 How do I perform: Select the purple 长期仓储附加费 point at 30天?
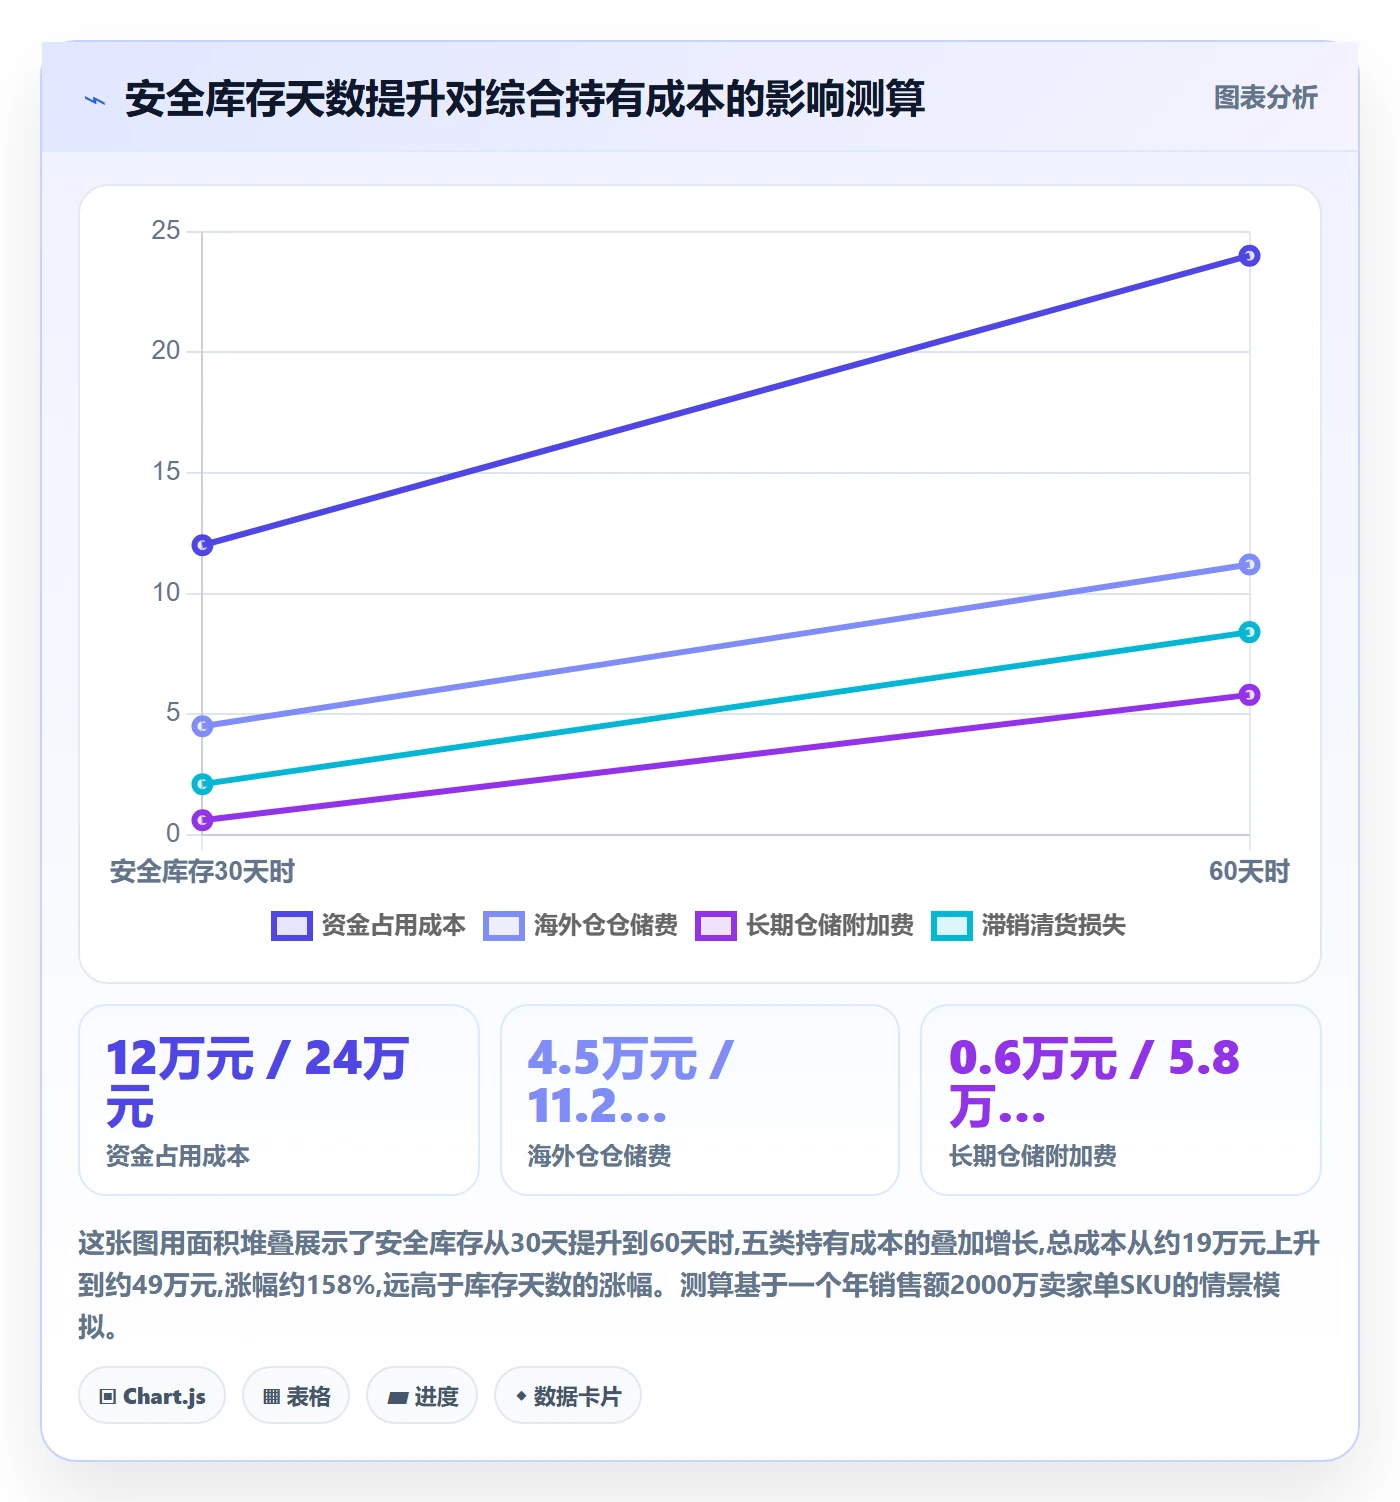click(x=202, y=820)
